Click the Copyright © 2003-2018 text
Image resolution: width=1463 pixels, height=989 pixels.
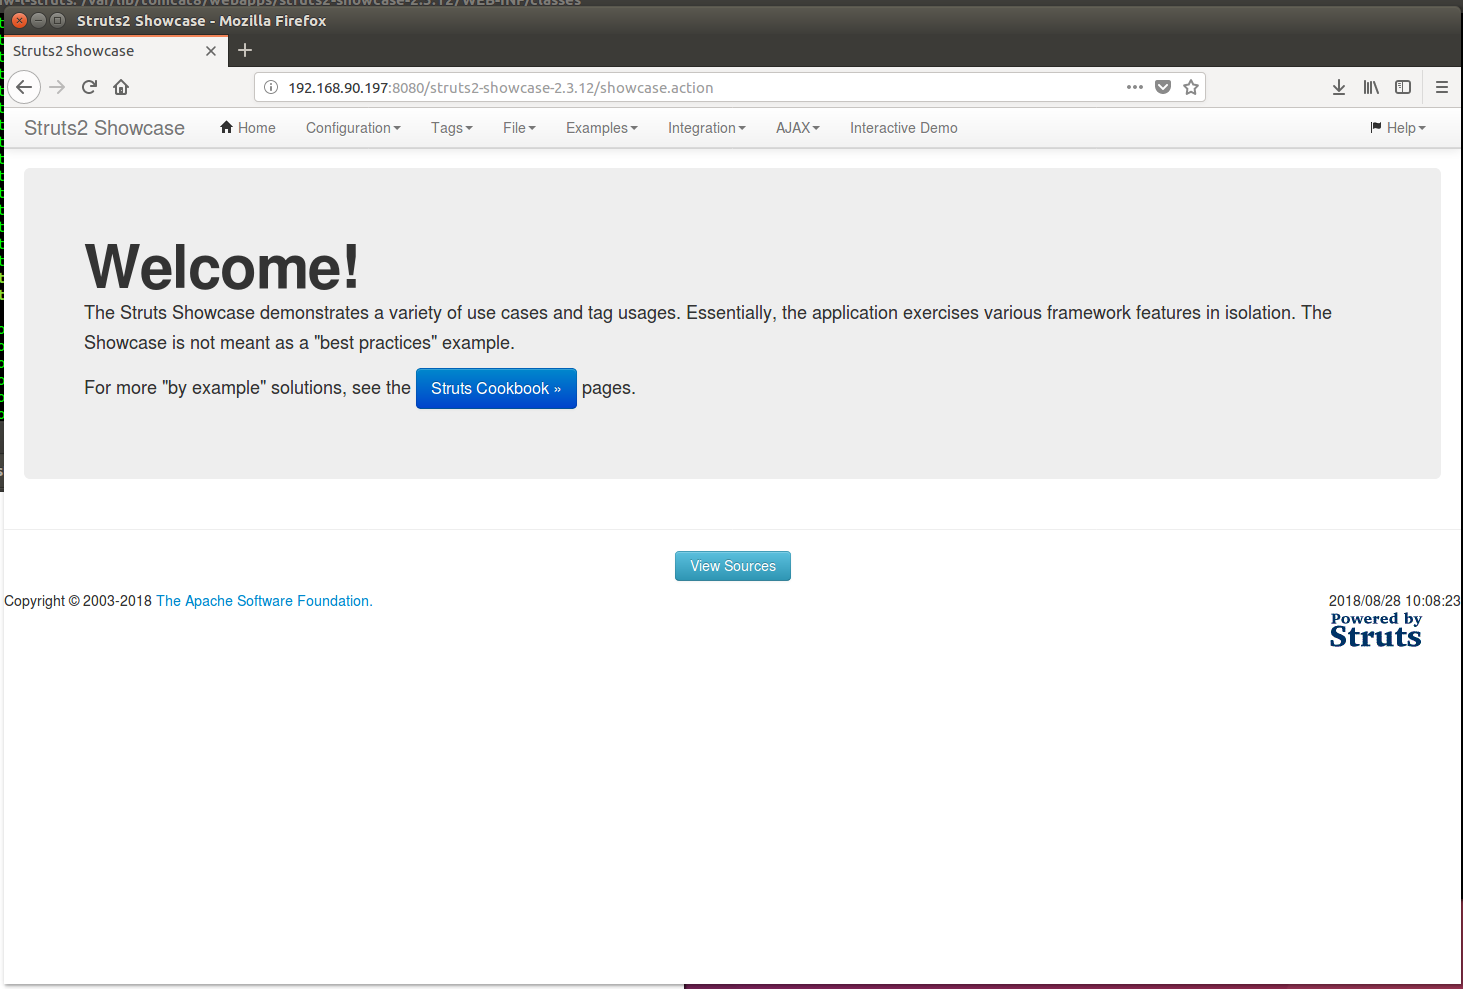(78, 601)
